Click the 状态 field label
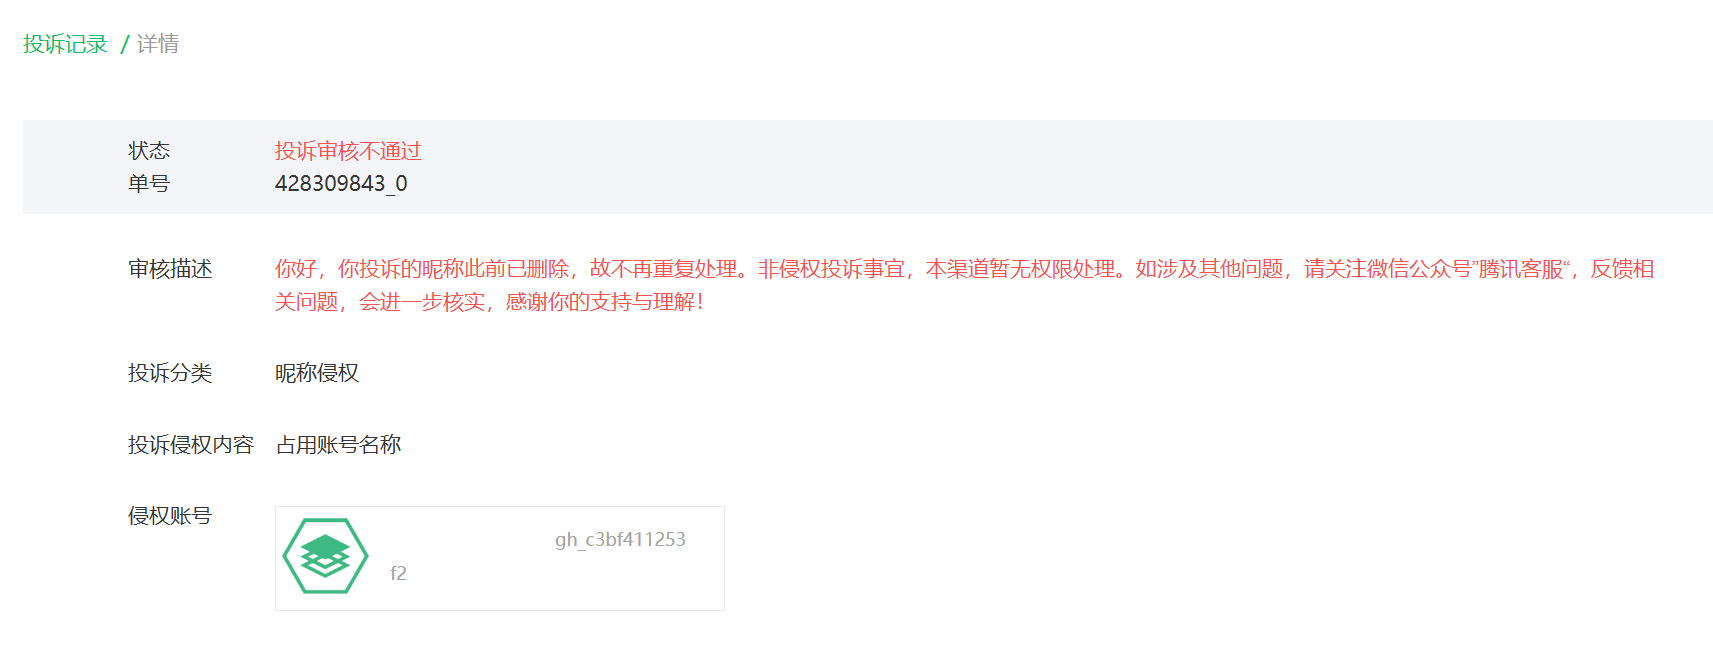Viewport: 1713px width, 654px height. [x=149, y=151]
